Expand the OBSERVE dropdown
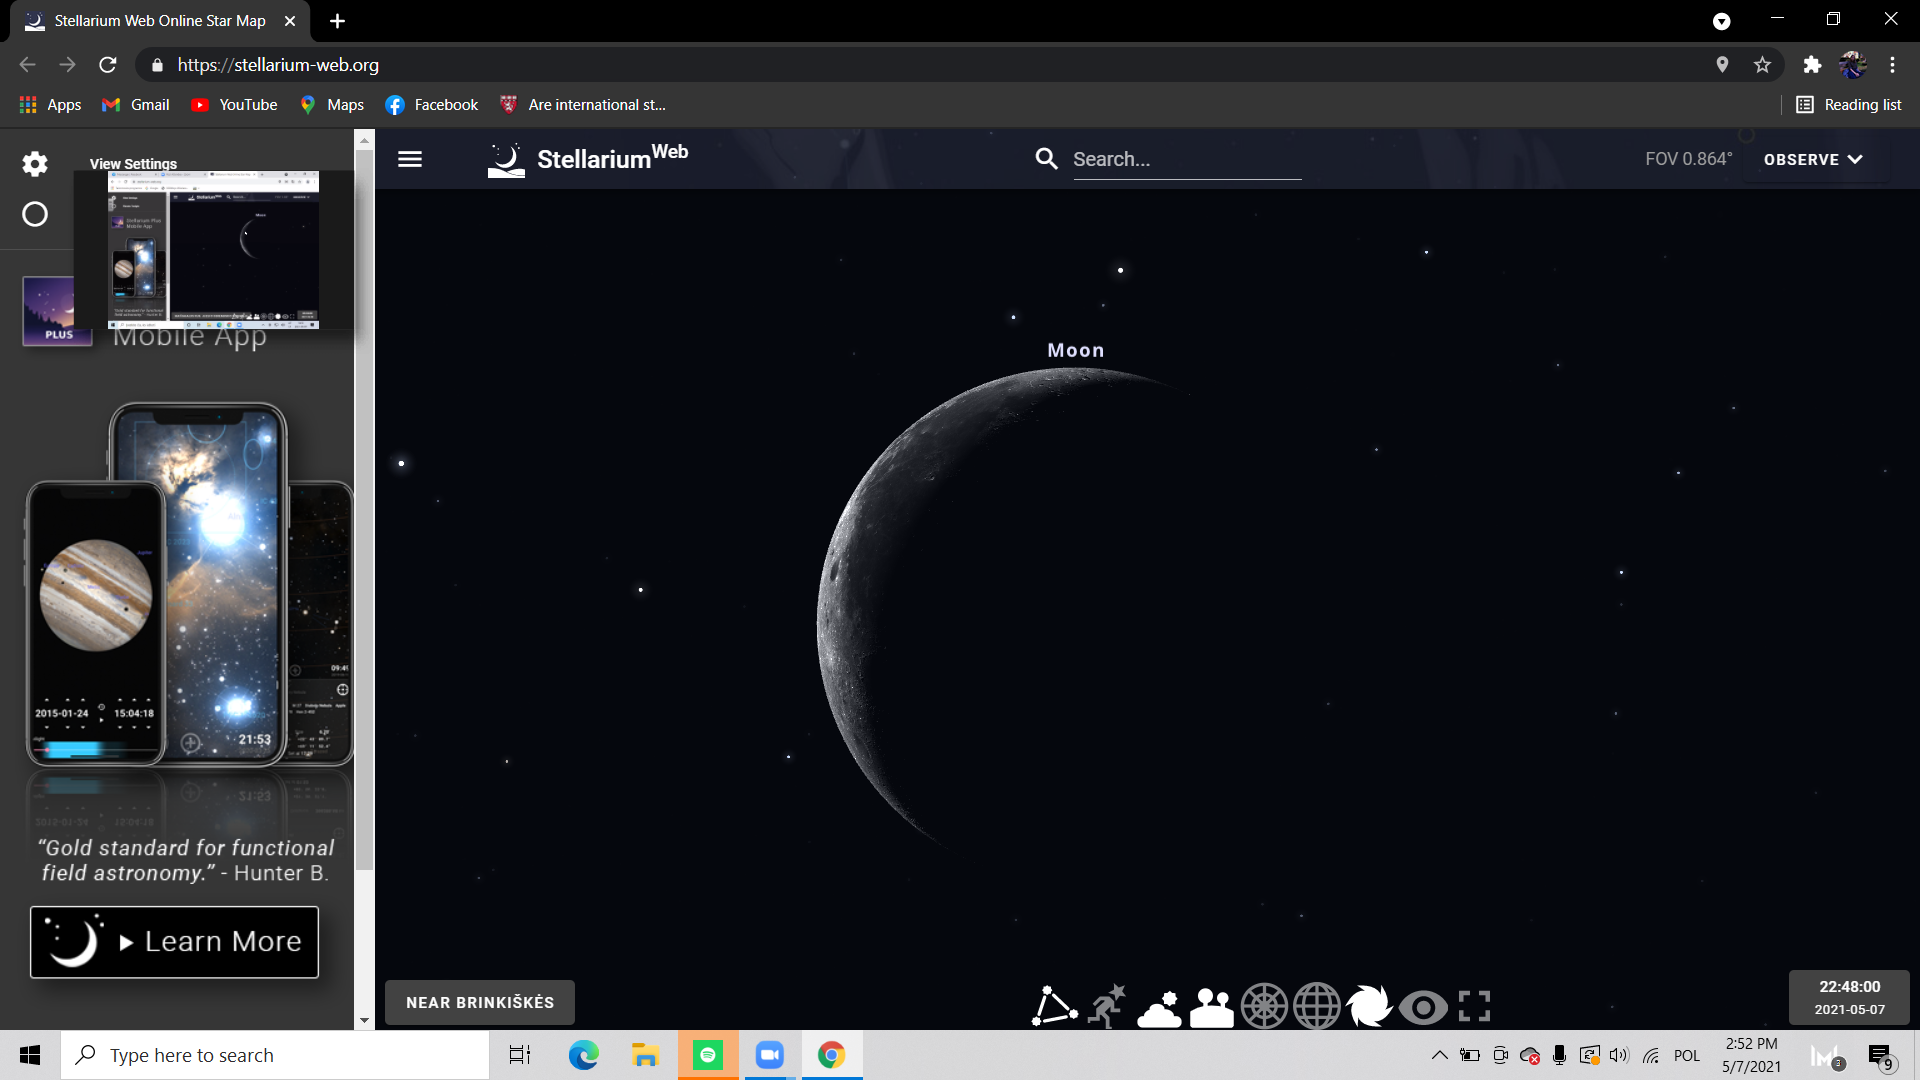 coord(1812,159)
